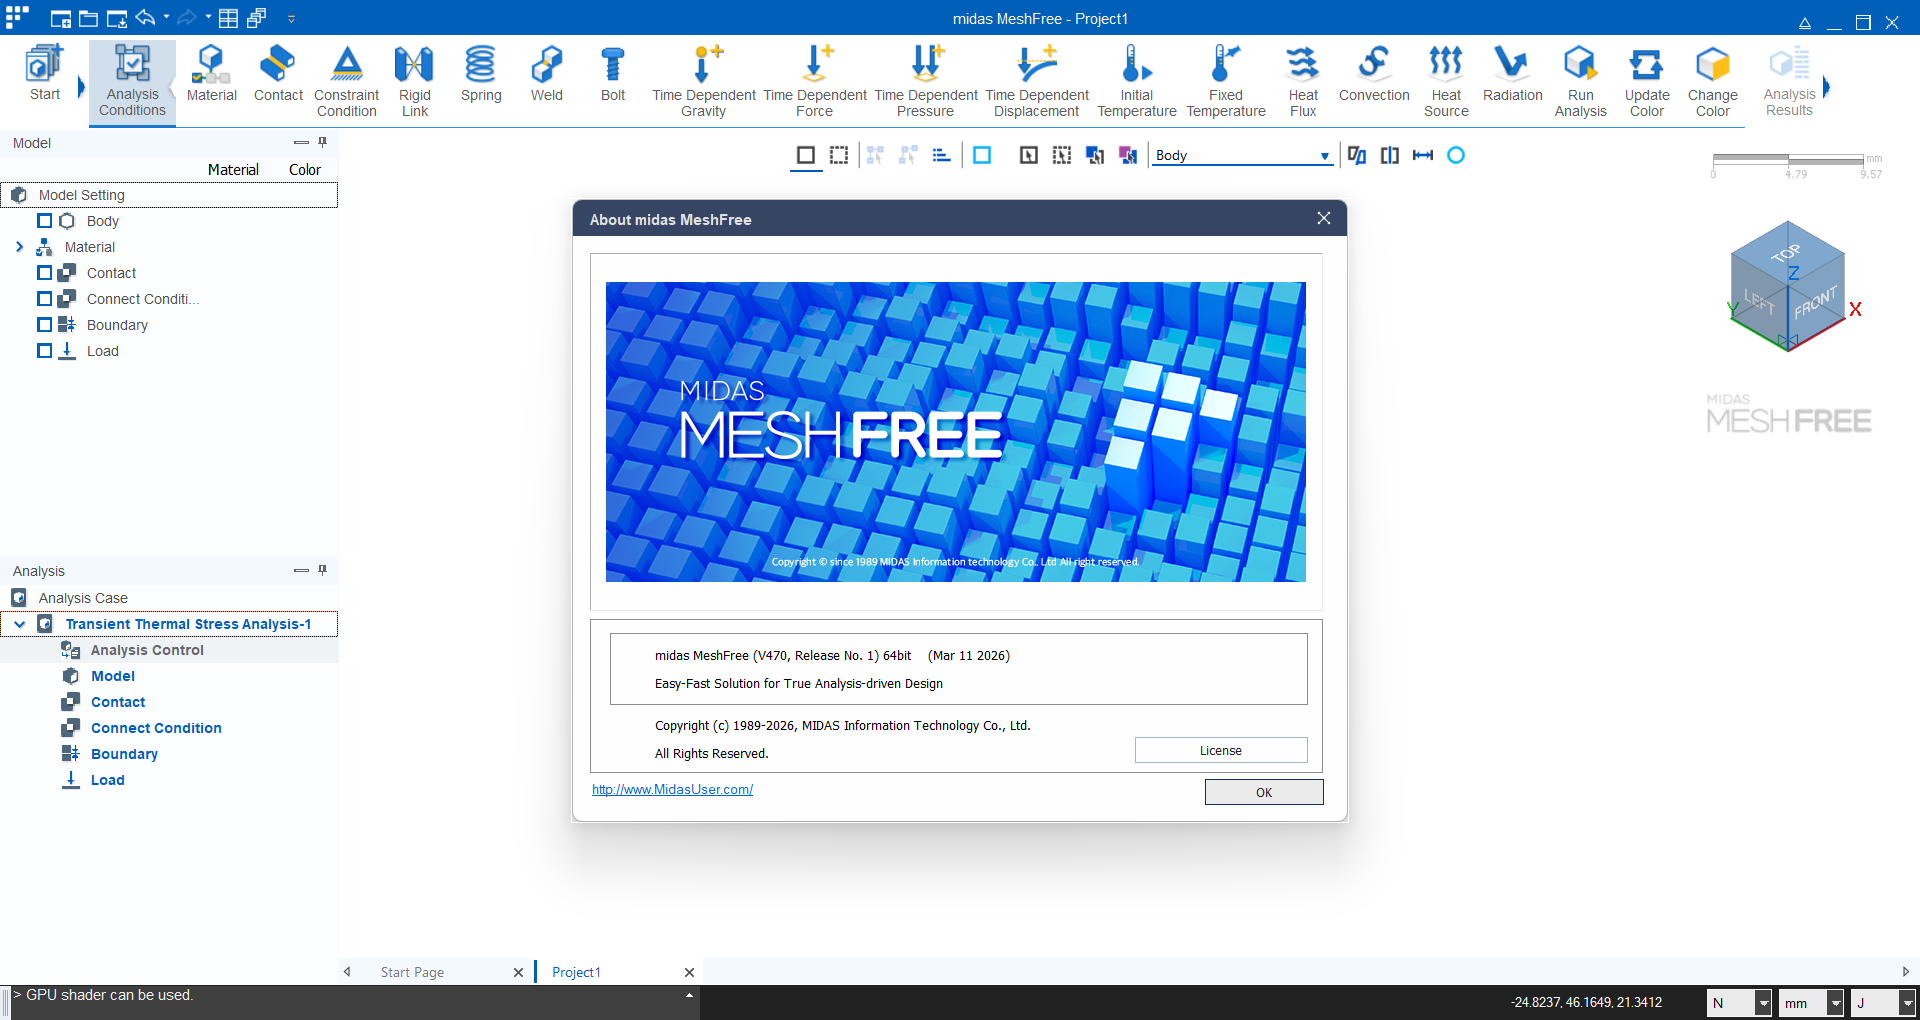
Task: Select Model Setting tree root
Action: click(81, 195)
